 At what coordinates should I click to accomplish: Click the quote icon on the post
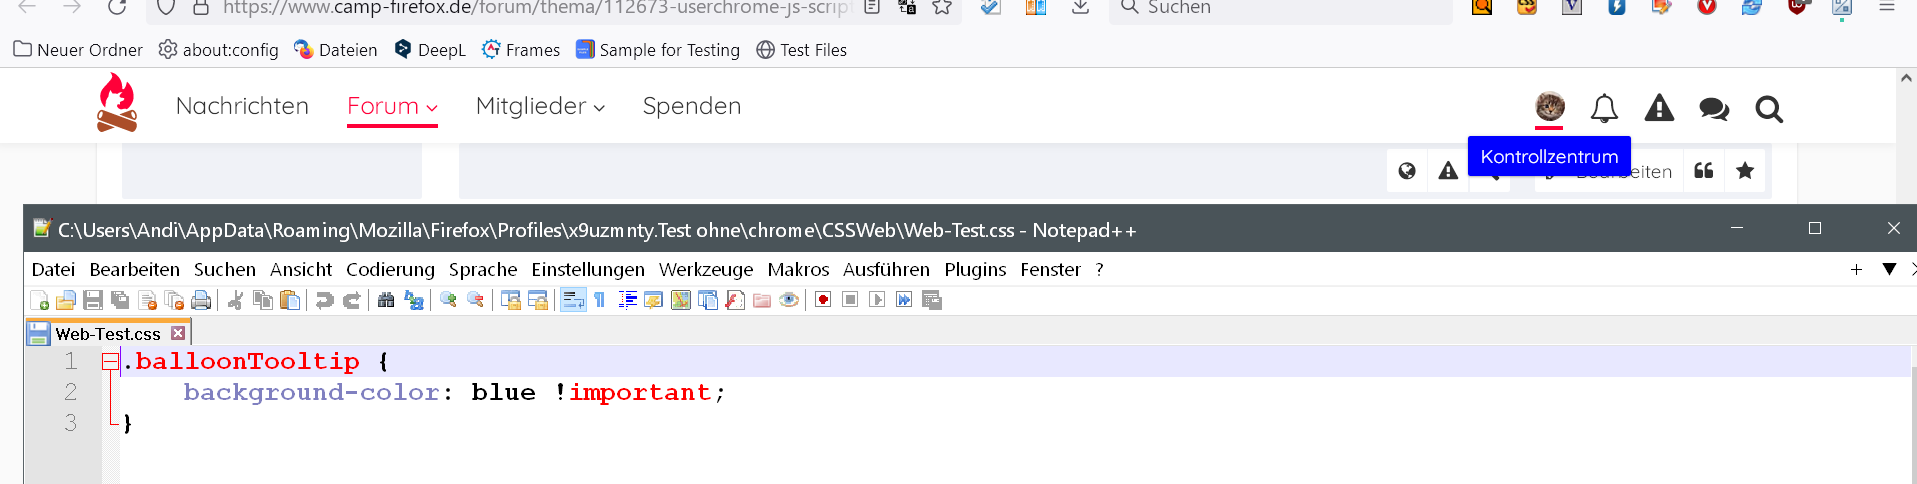click(x=1704, y=171)
